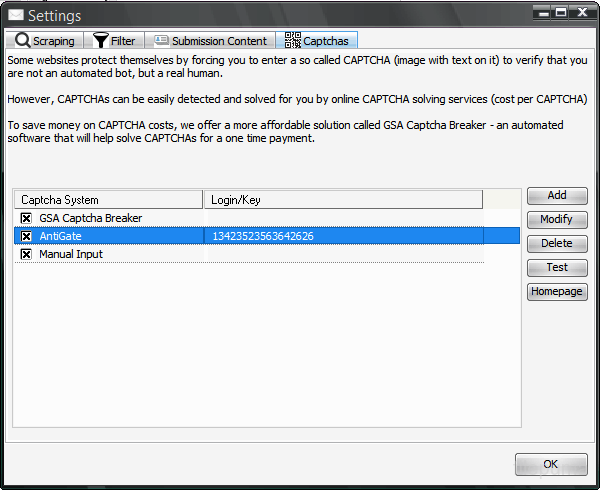Select the AntiGate key 13423523563642626
Image resolution: width=600 pixels, height=490 pixels.
(262, 236)
